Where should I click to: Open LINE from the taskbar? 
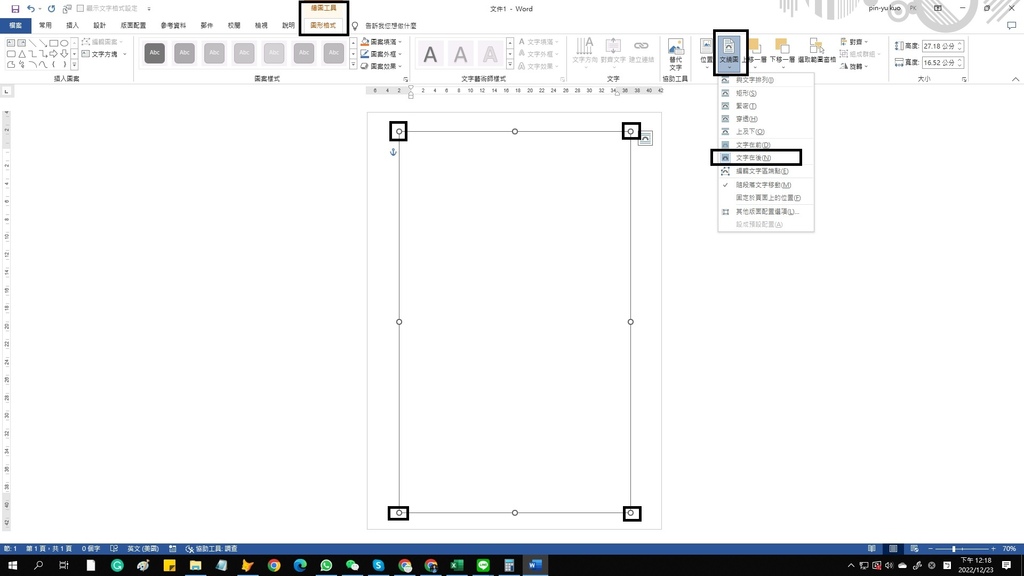pos(483,565)
